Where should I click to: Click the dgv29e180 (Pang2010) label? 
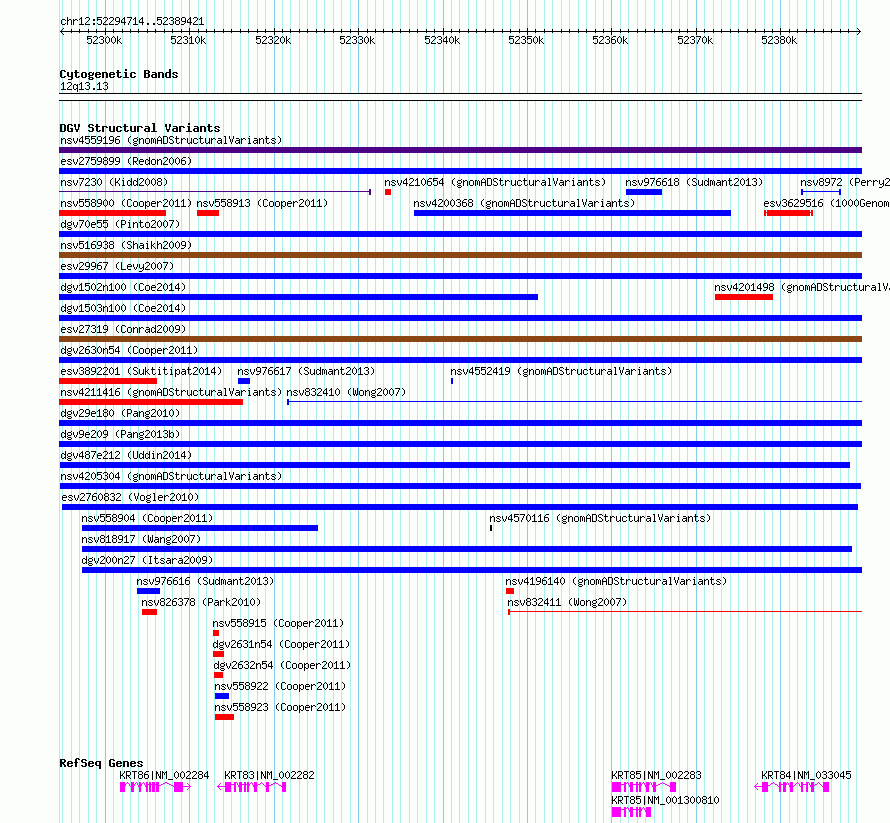click(120, 413)
